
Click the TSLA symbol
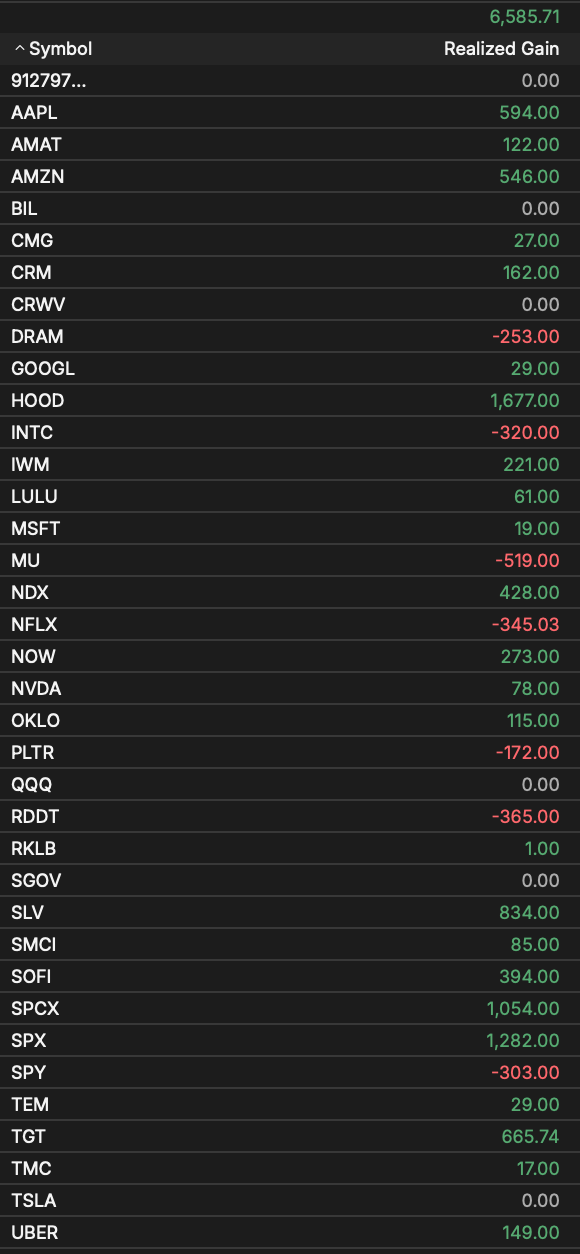point(34,1201)
